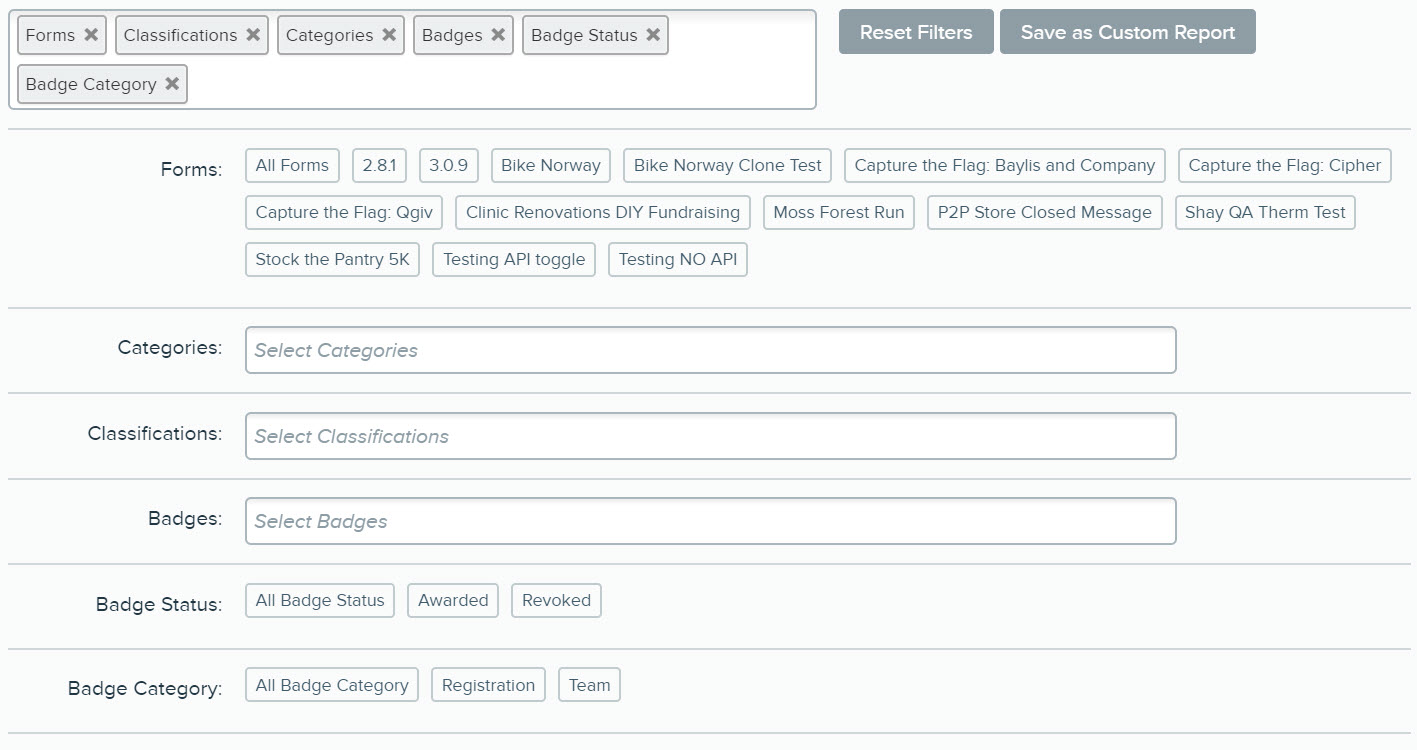
Task: Select P2P Store Closed Message form
Action: click(x=1045, y=212)
